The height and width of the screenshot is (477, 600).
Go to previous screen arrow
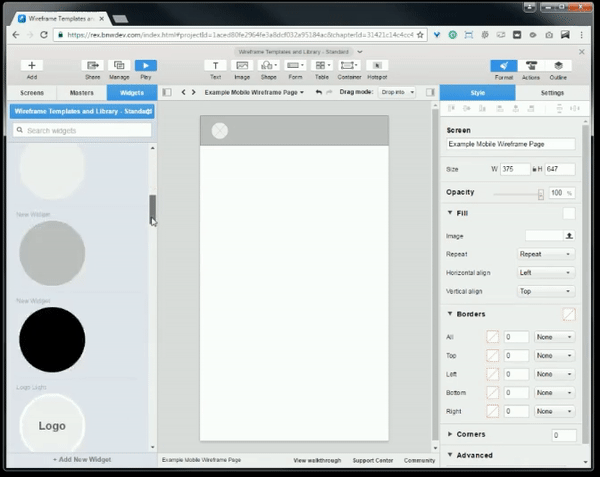click(x=183, y=92)
